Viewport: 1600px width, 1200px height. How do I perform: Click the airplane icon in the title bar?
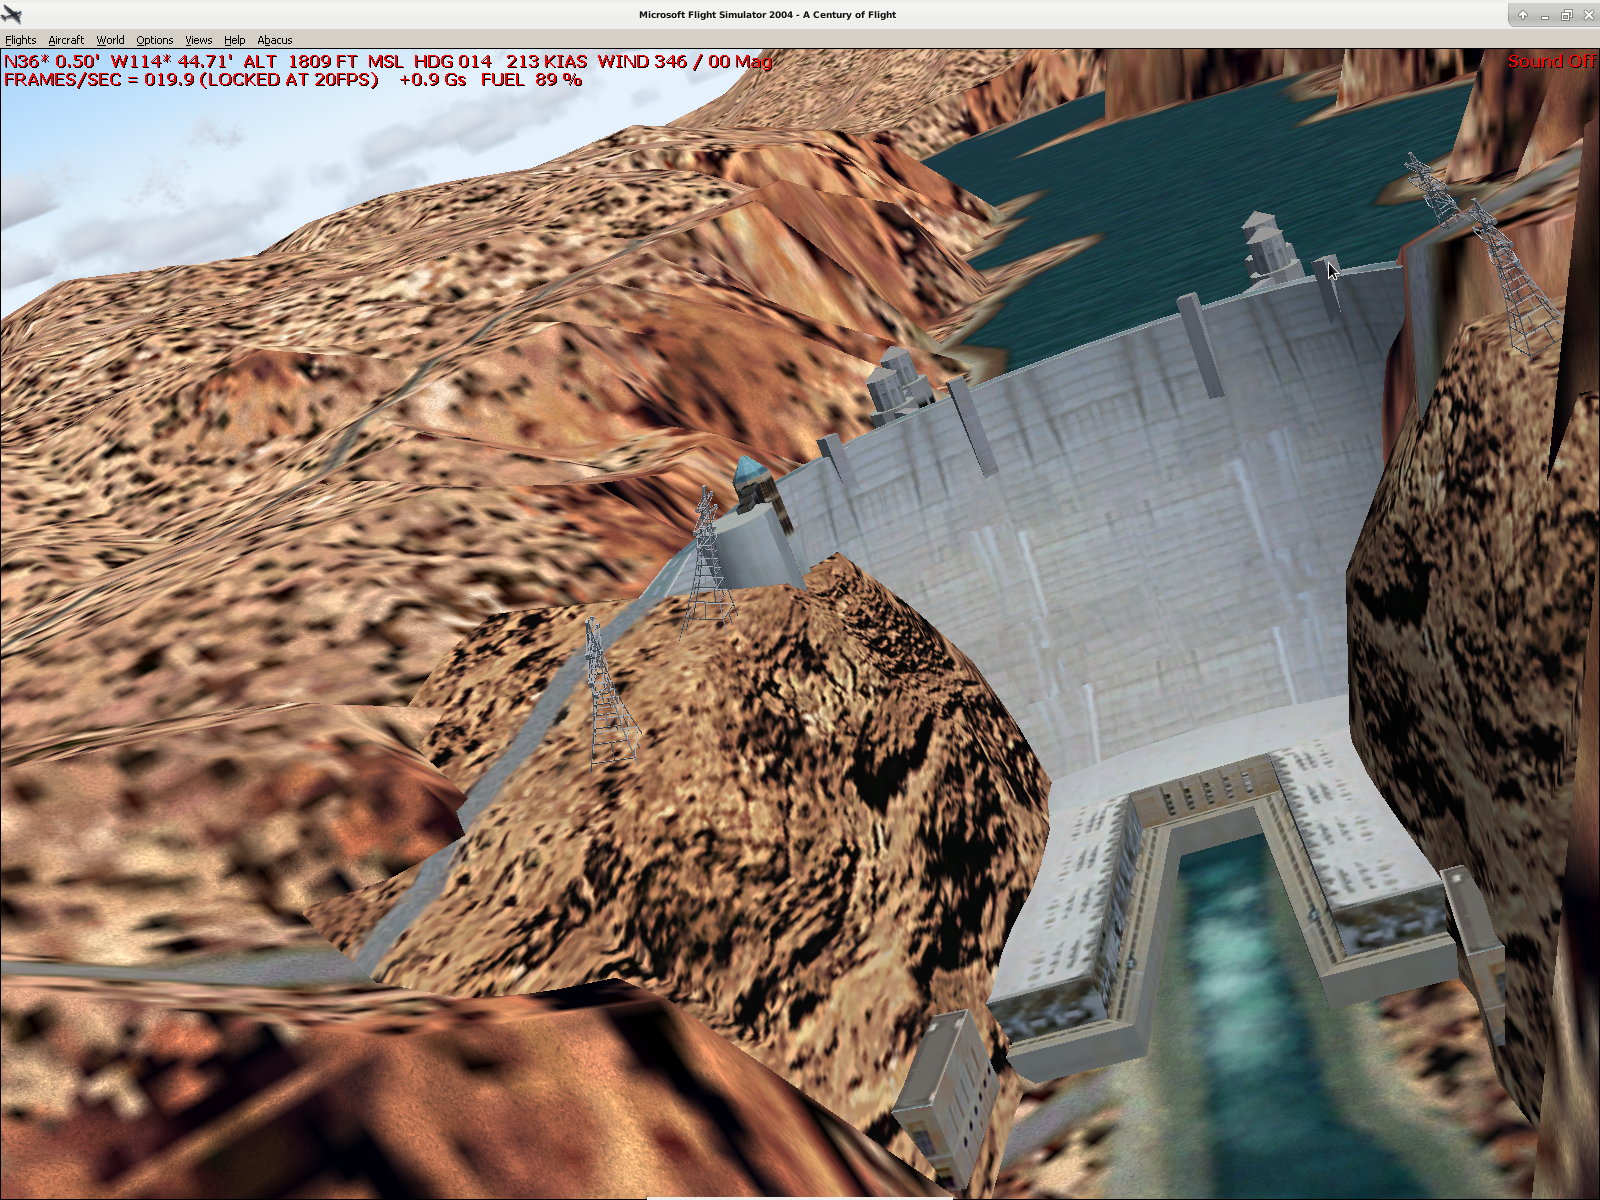[12, 14]
